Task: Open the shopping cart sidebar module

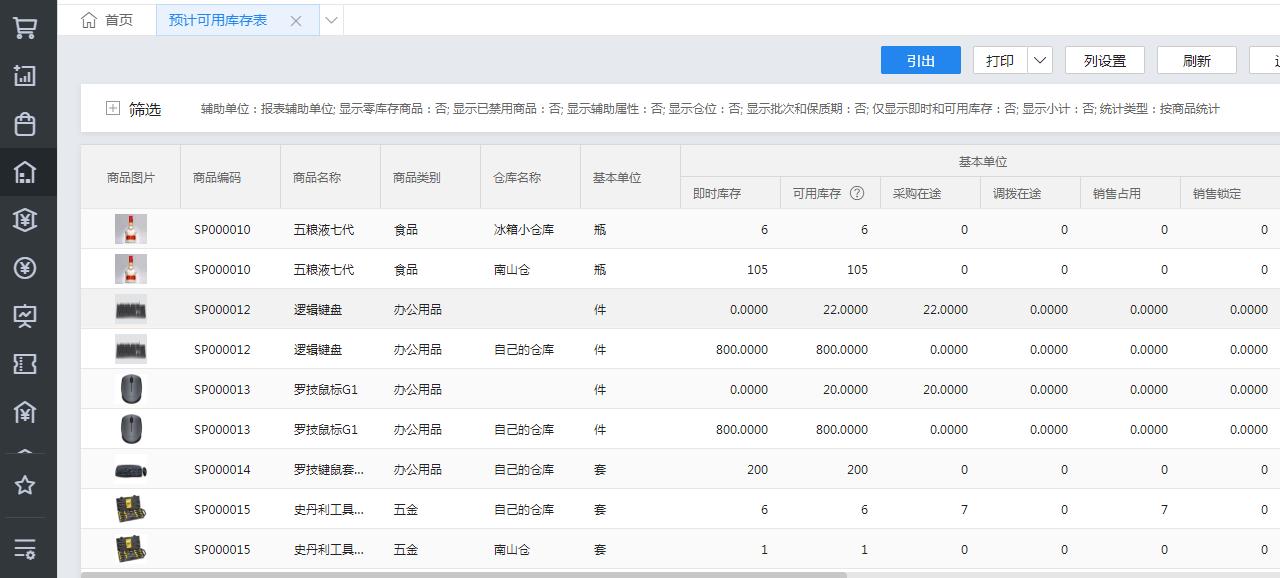Action: click(25, 28)
